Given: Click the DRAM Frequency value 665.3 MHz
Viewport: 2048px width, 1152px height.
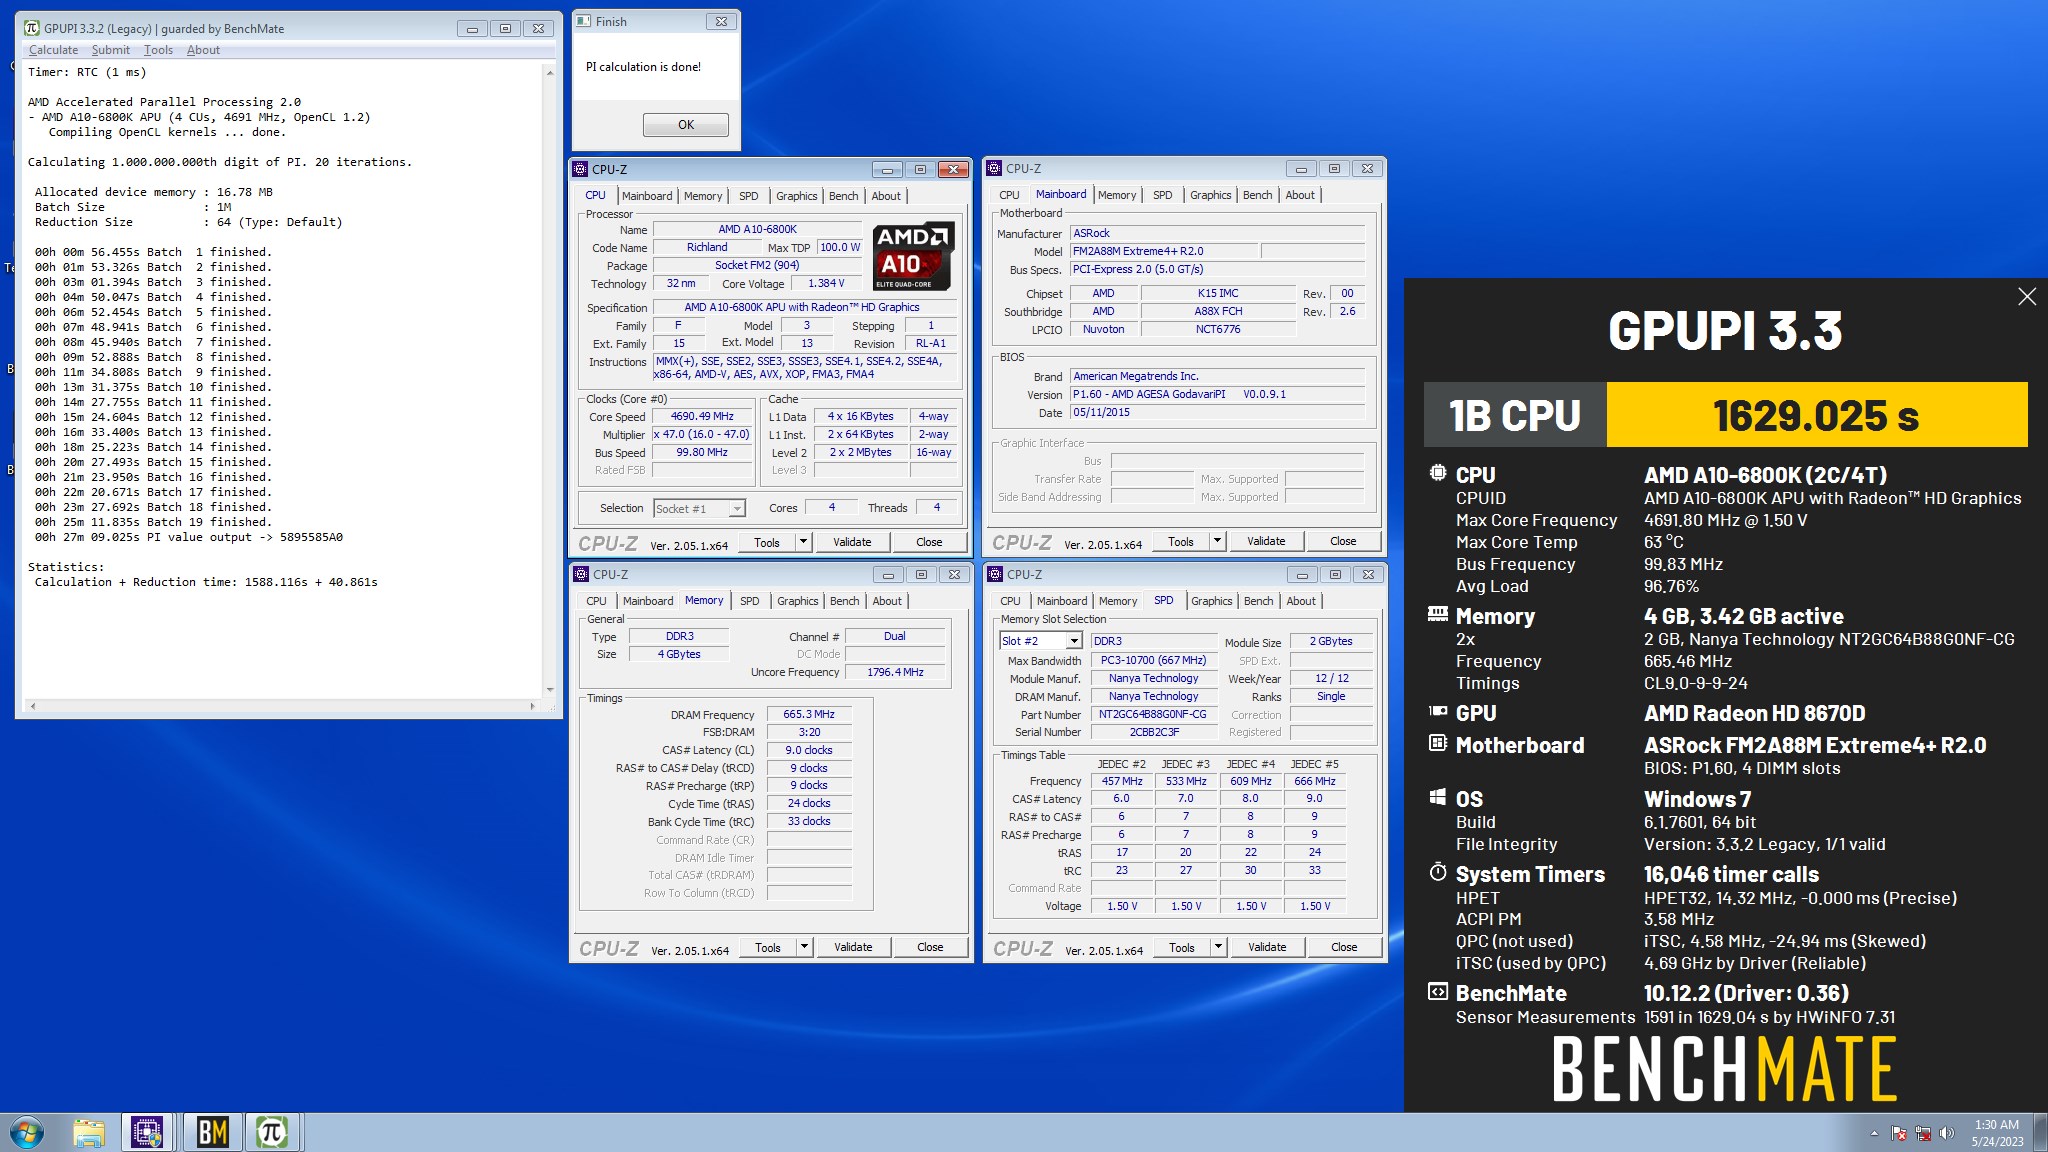Looking at the screenshot, I should [809, 714].
